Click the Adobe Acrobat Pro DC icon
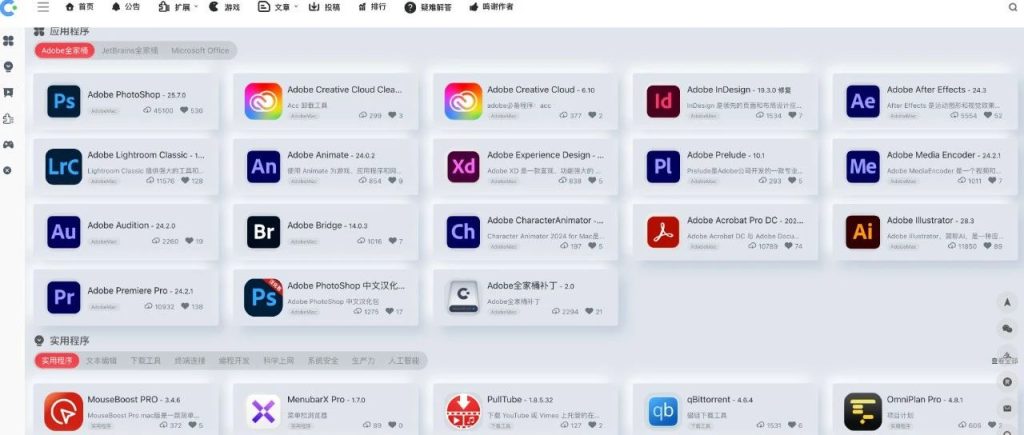This screenshot has width=1024, height=435. point(662,232)
